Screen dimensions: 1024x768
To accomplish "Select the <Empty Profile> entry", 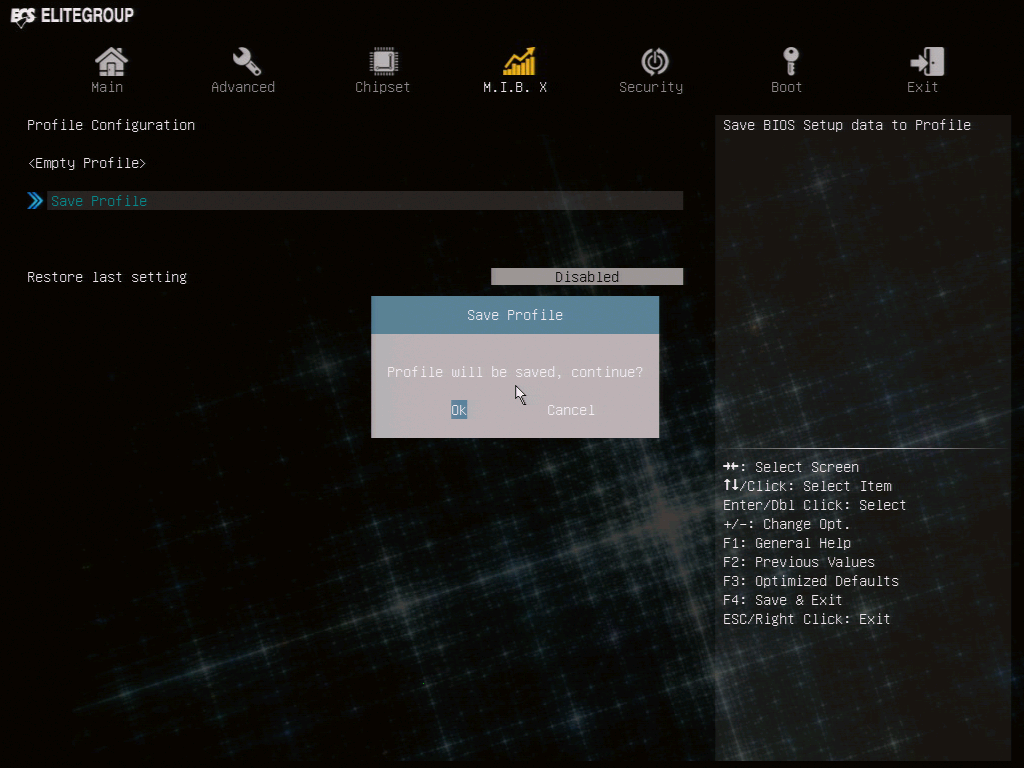I will [86, 163].
